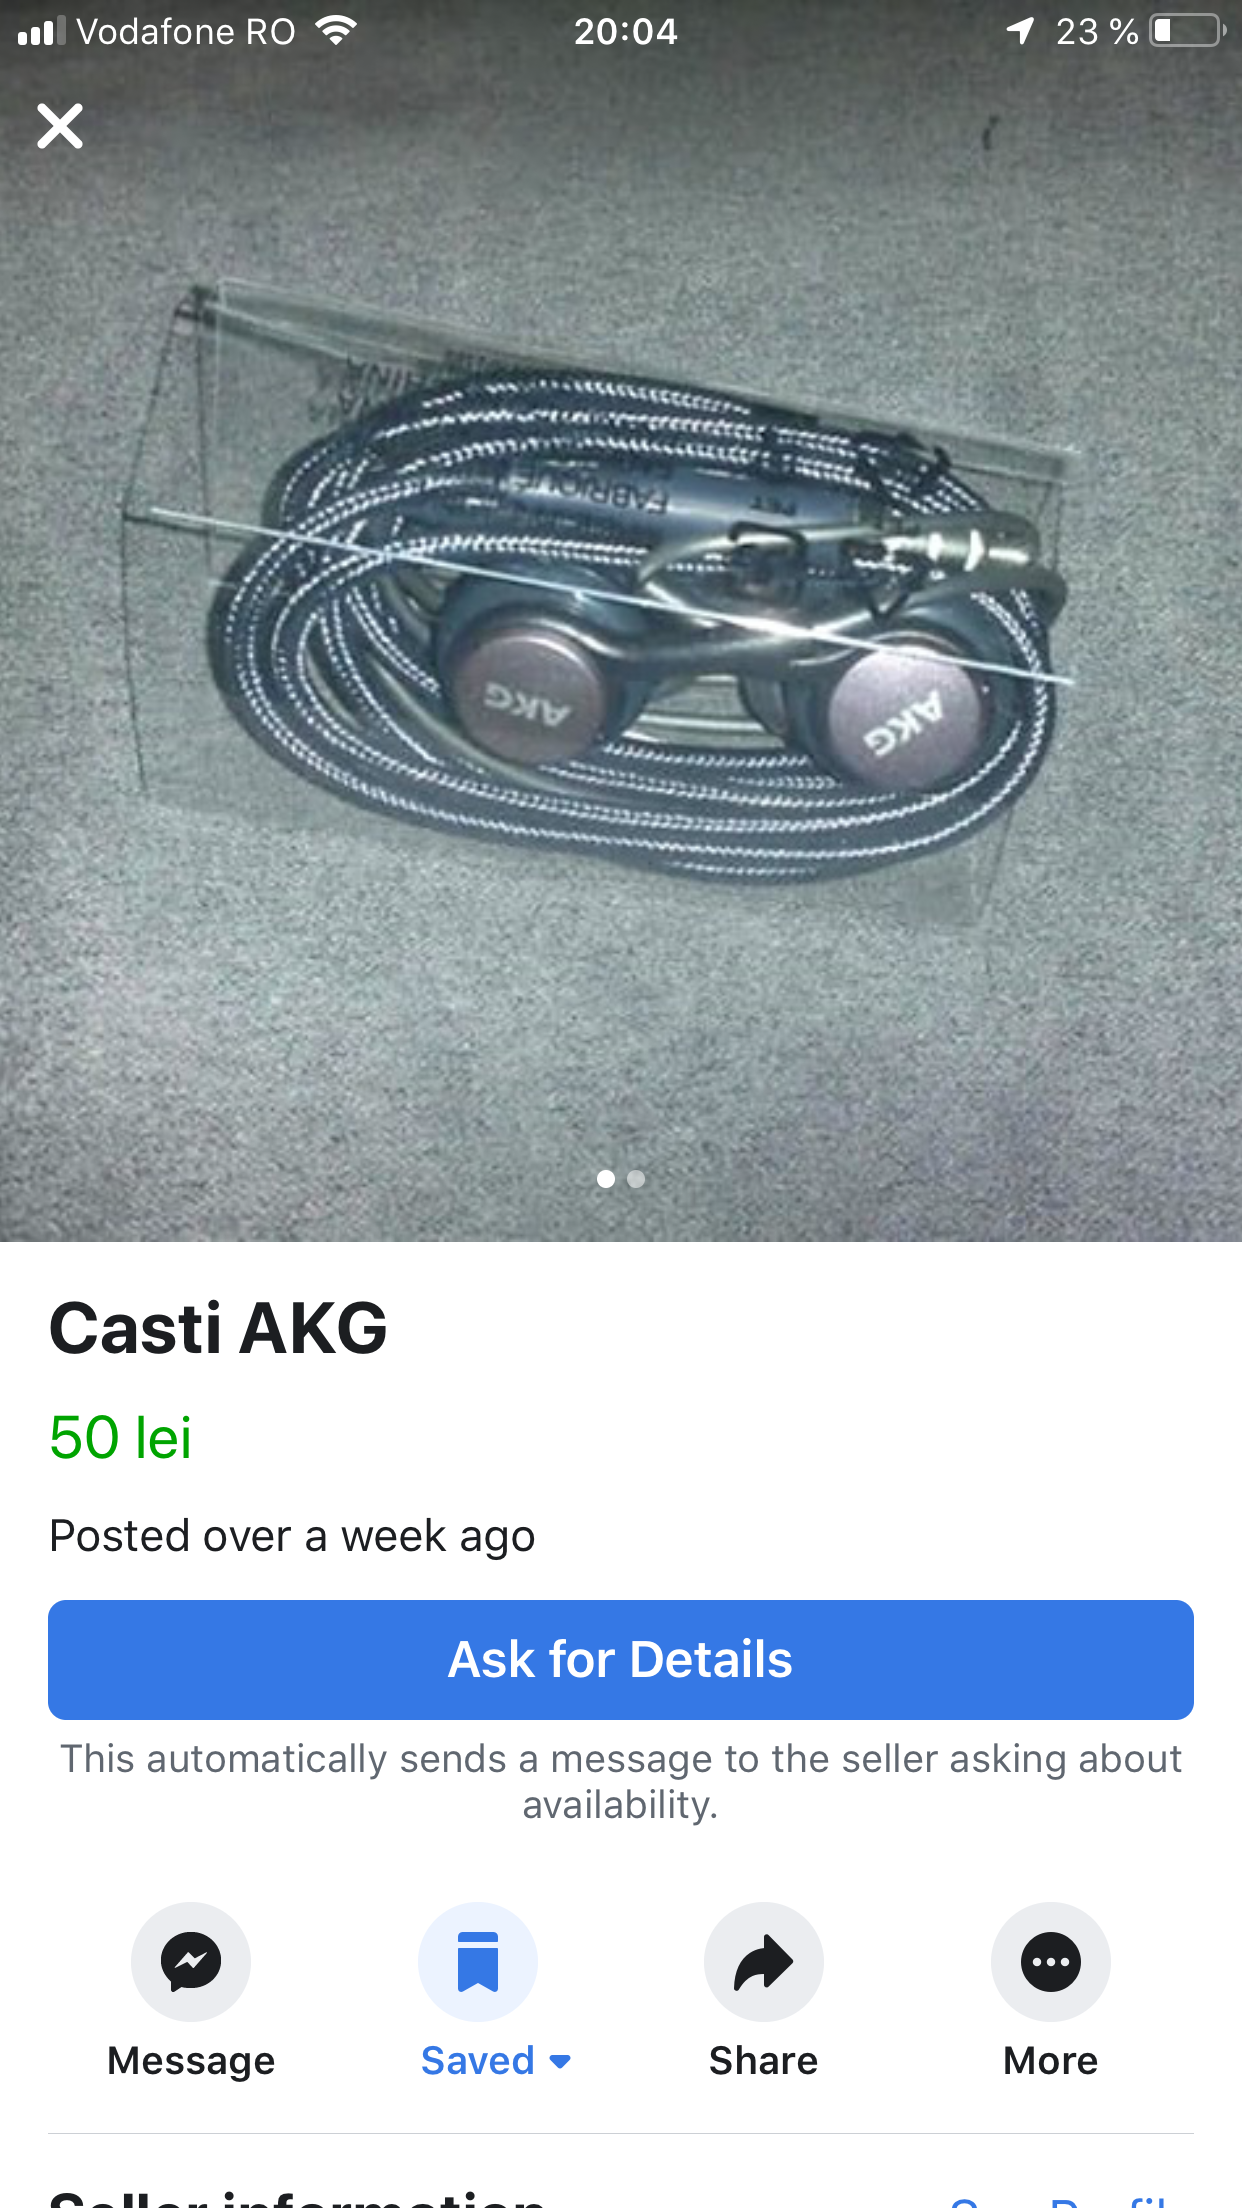Tap the More text label
The height and width of the screenshot is (2208, 1242).
point(1051,2061)
